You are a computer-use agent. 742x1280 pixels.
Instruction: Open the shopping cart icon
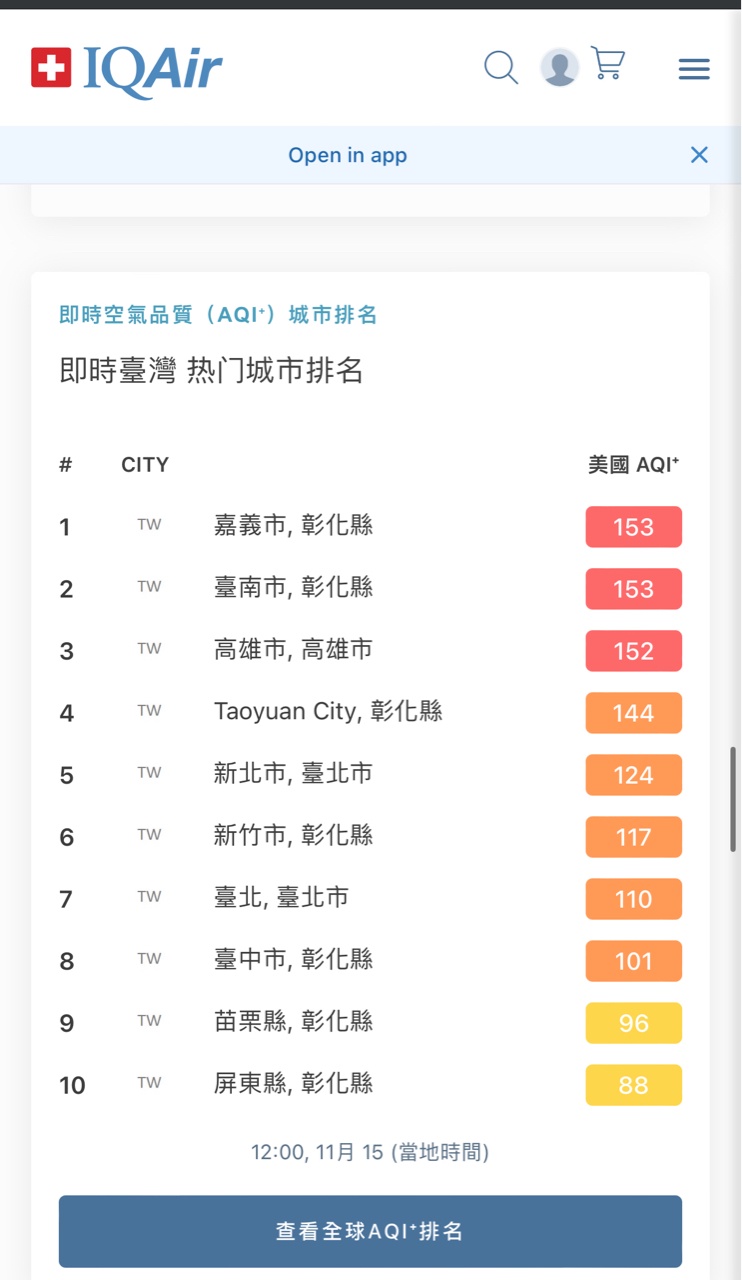[608, 64]
